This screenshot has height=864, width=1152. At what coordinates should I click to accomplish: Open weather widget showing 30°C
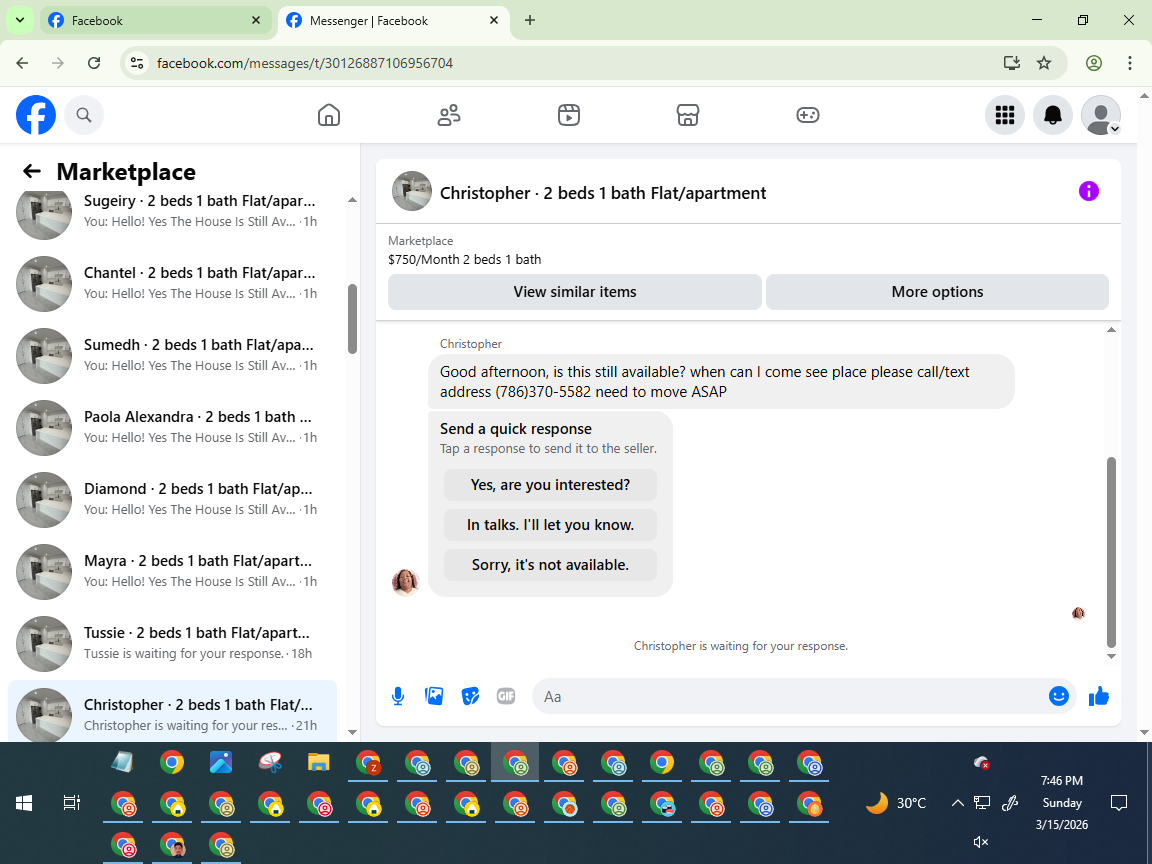point(896,803)
